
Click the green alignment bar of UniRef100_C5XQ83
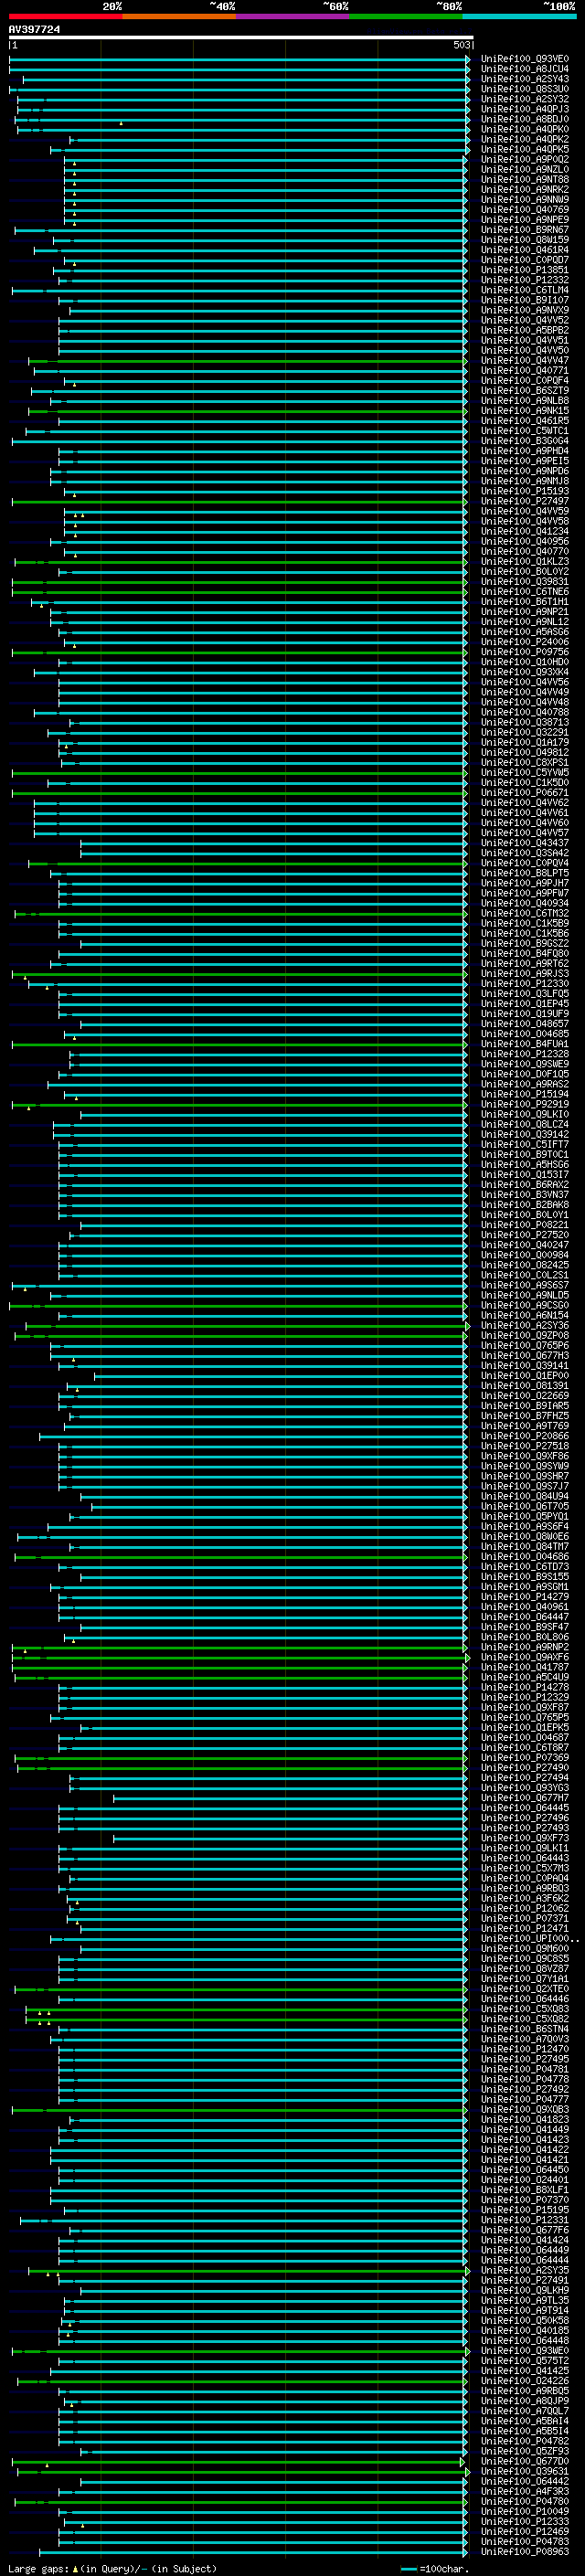point(247,2009)
